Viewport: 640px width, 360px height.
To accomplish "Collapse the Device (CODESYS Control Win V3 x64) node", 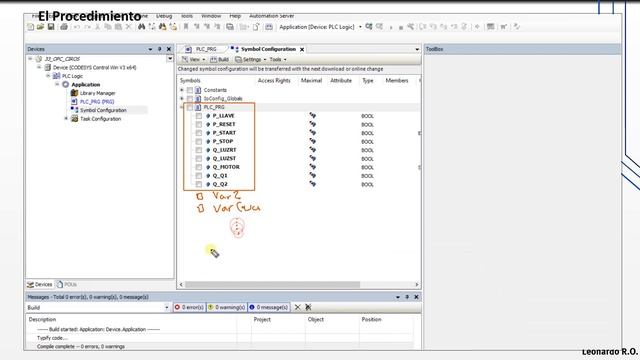I will (x=39, y=67).
